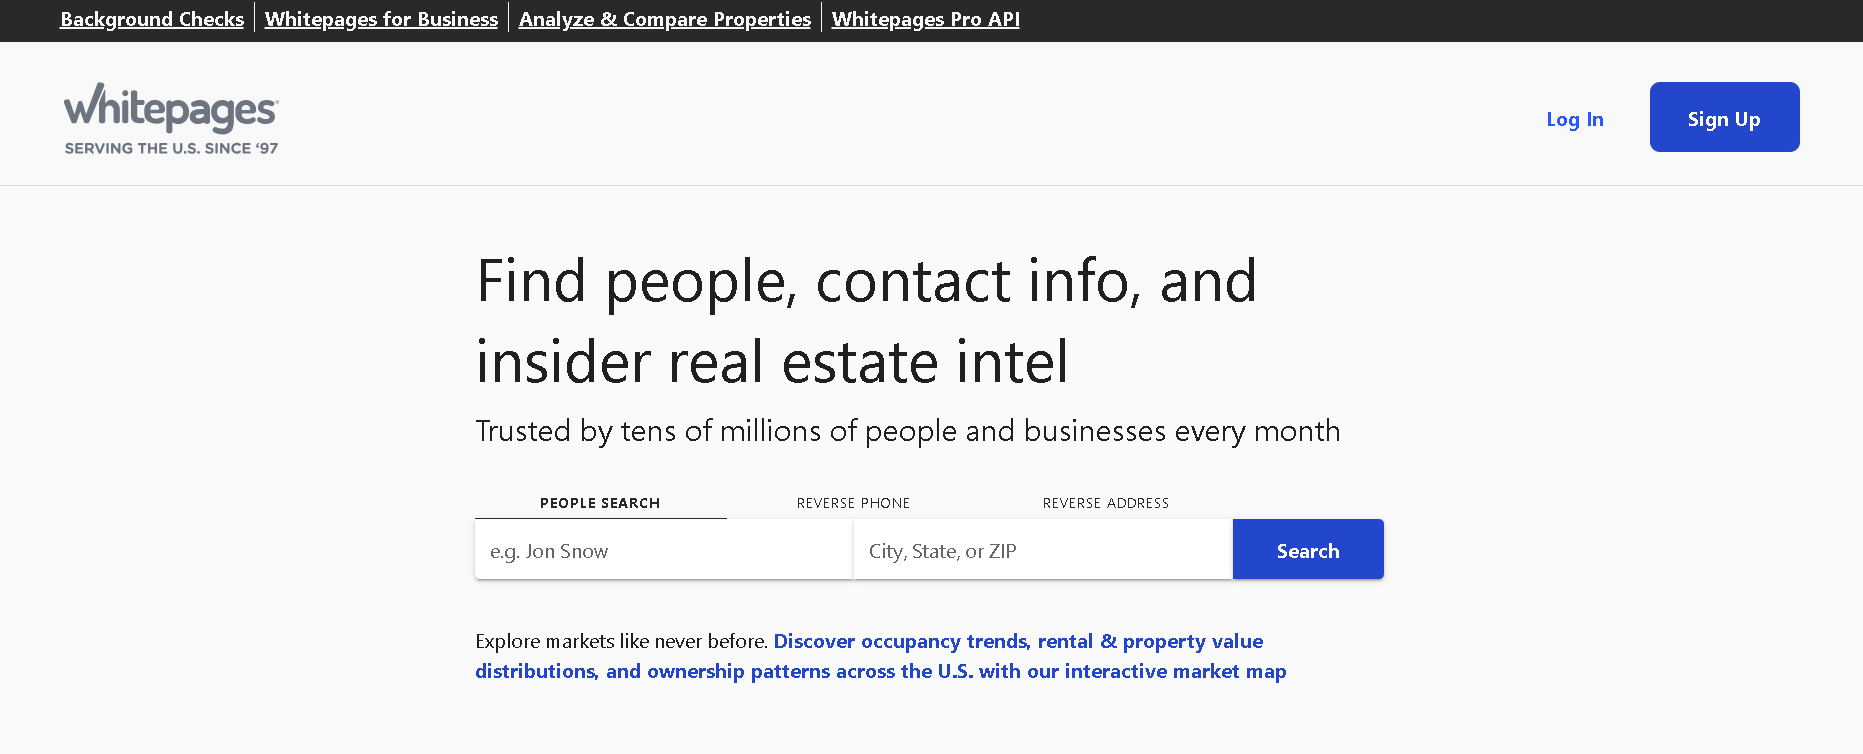Image resolution: width=1863 pixels, height=754 pixels.
Task: Start a people search by clicking Search
Action: [1307, 549]
